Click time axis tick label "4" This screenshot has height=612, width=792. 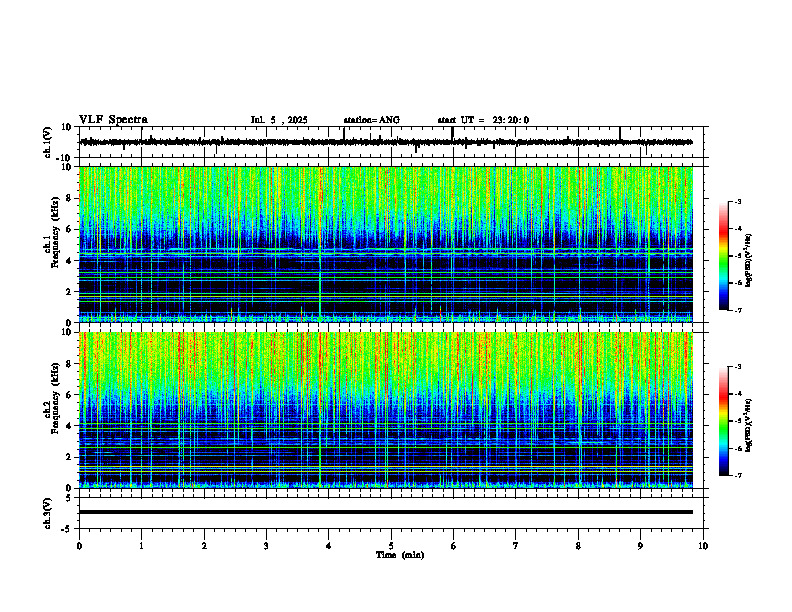329,546
